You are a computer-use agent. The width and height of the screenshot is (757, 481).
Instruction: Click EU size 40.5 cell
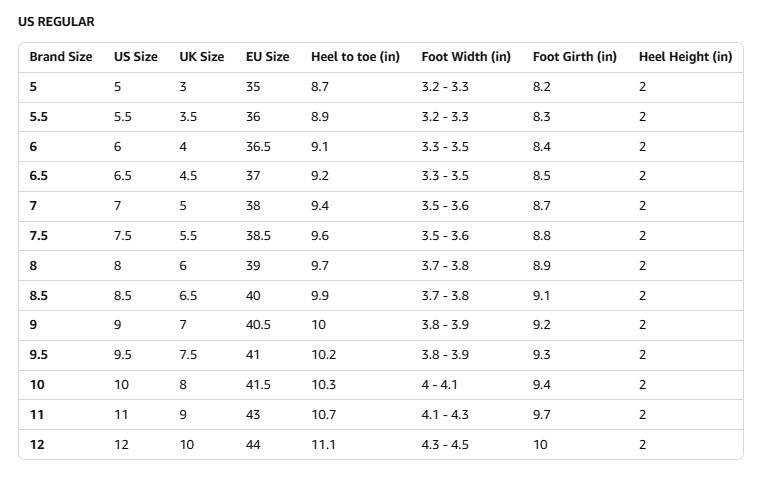tap(258, 325)
